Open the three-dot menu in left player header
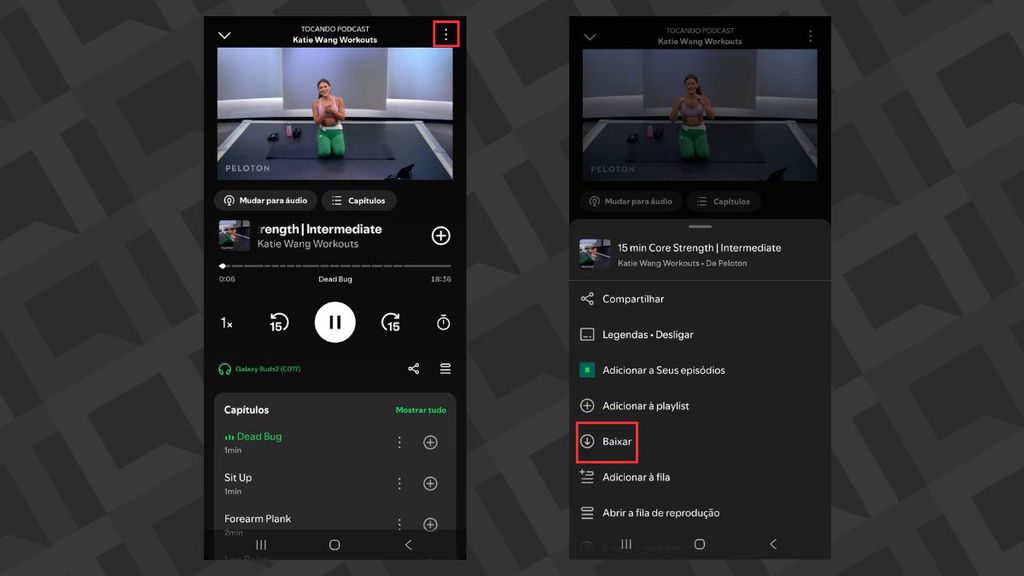This screenshot has height=576, width=1024. pyautogui.click(x=446, y=34)
